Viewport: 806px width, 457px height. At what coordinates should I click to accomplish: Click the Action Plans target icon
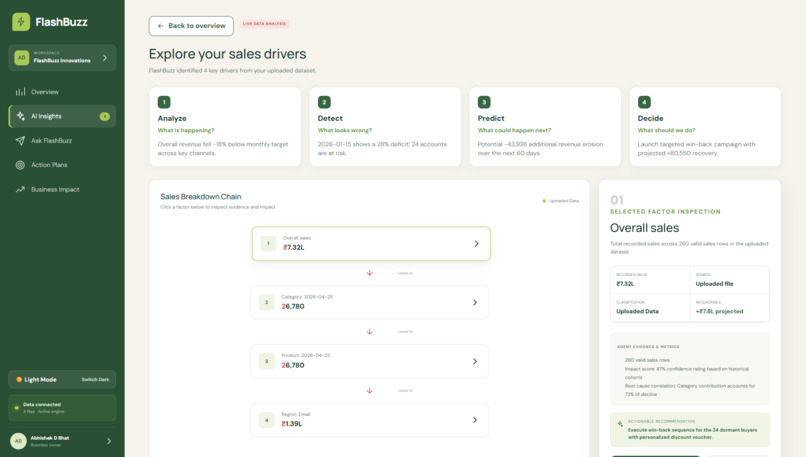point(20,165)
